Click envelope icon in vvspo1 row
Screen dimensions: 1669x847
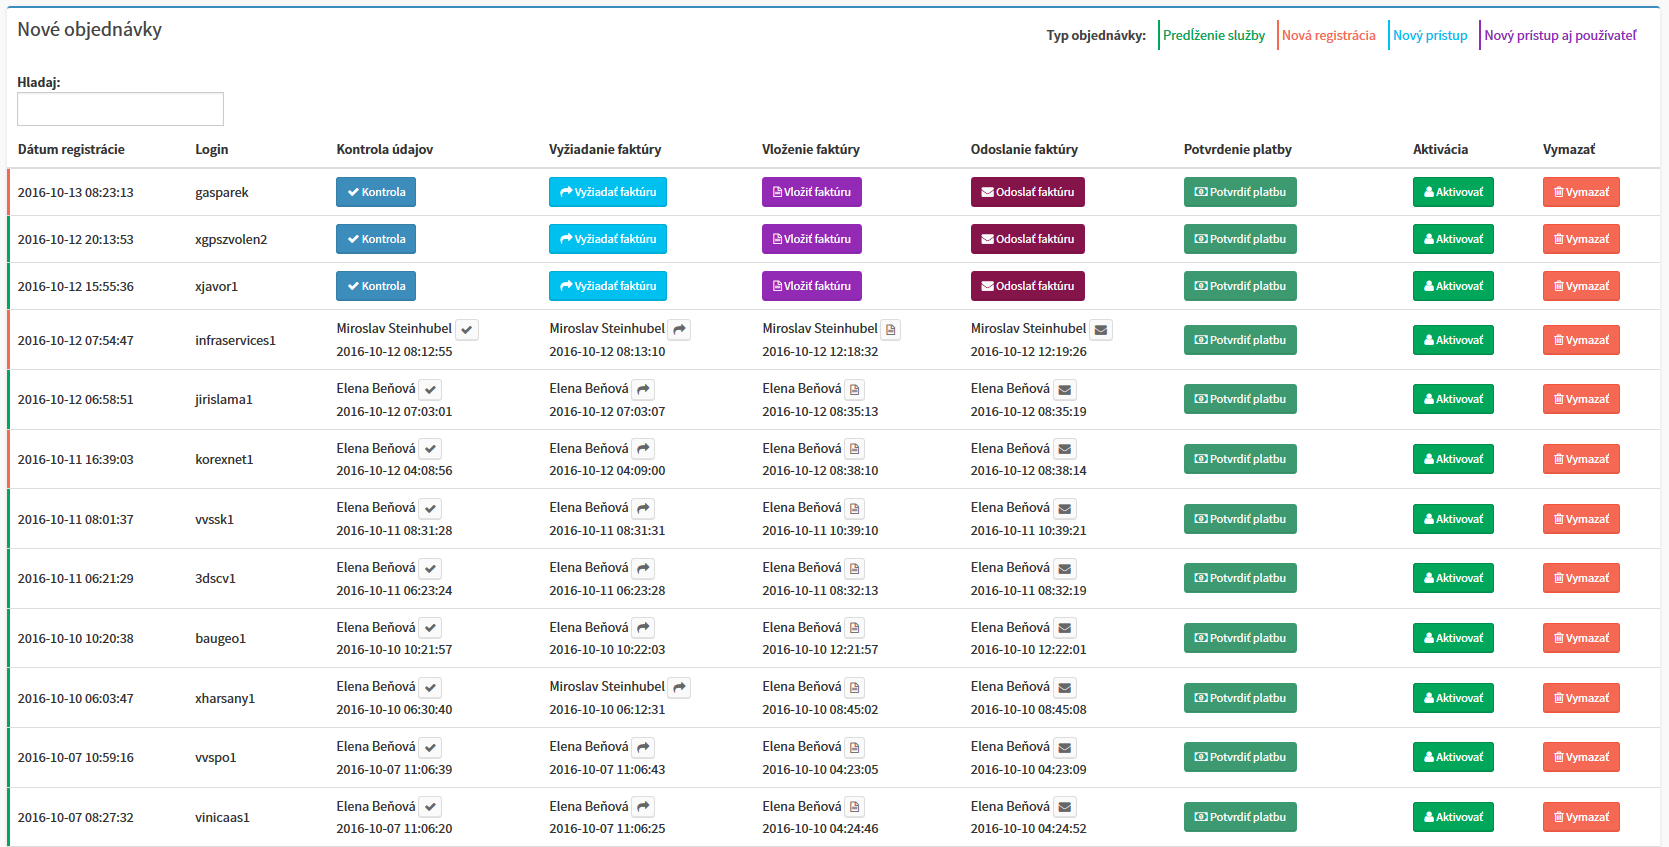1065,747
